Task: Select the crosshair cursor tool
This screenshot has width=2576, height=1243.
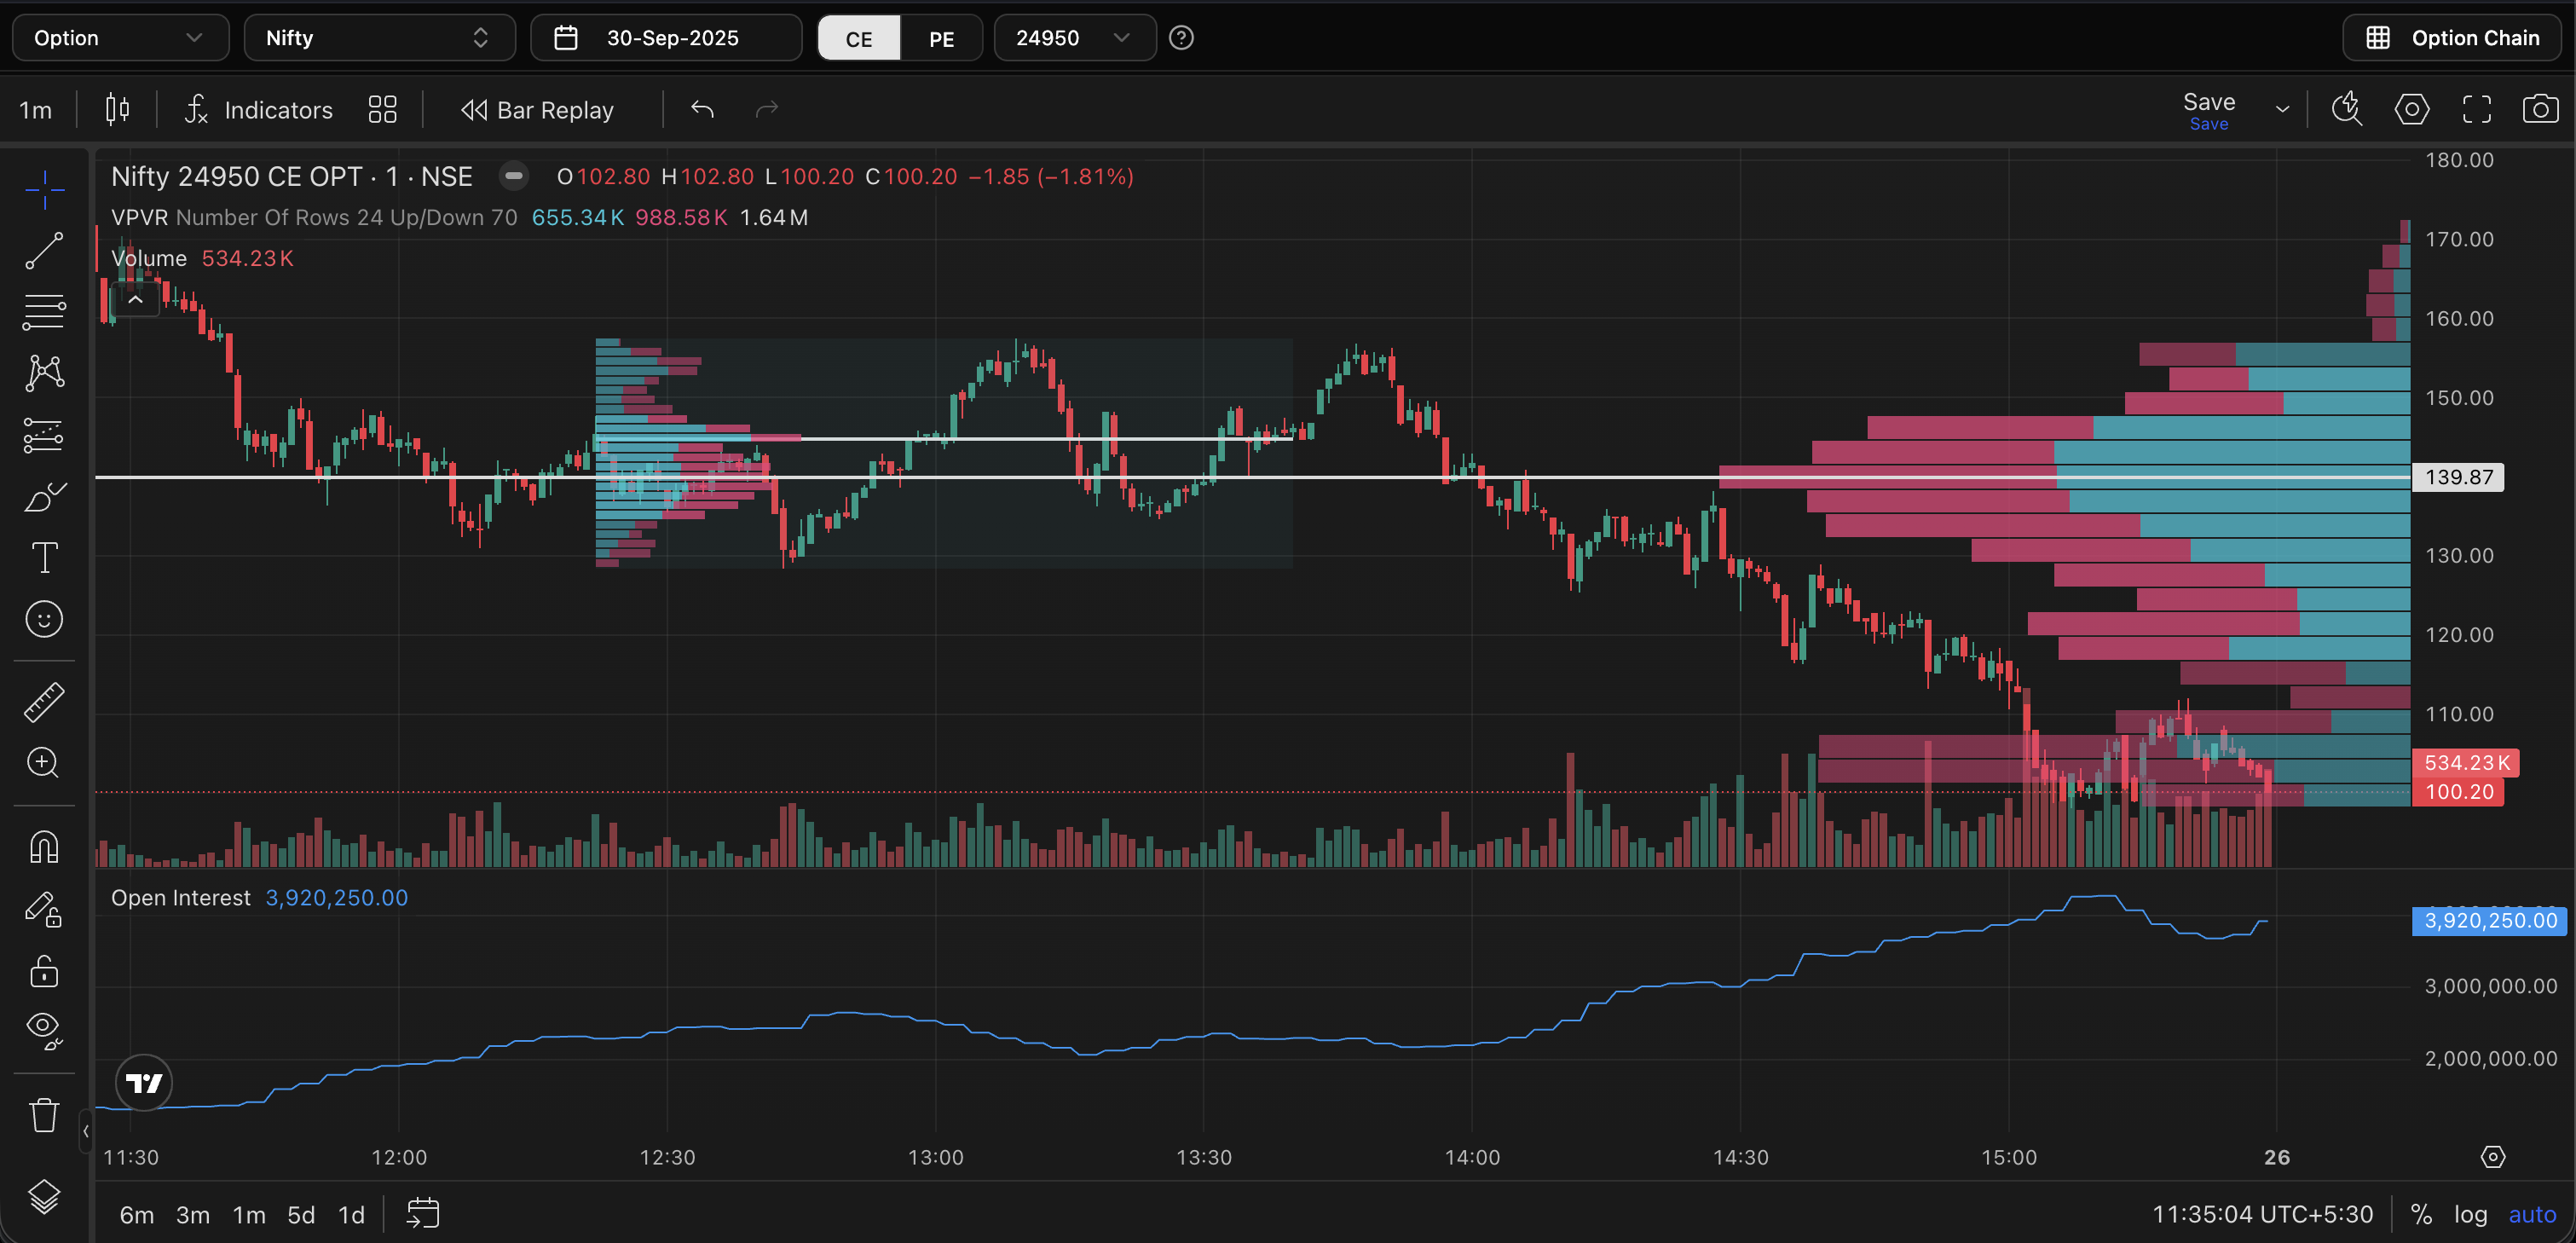Action: 44,189
